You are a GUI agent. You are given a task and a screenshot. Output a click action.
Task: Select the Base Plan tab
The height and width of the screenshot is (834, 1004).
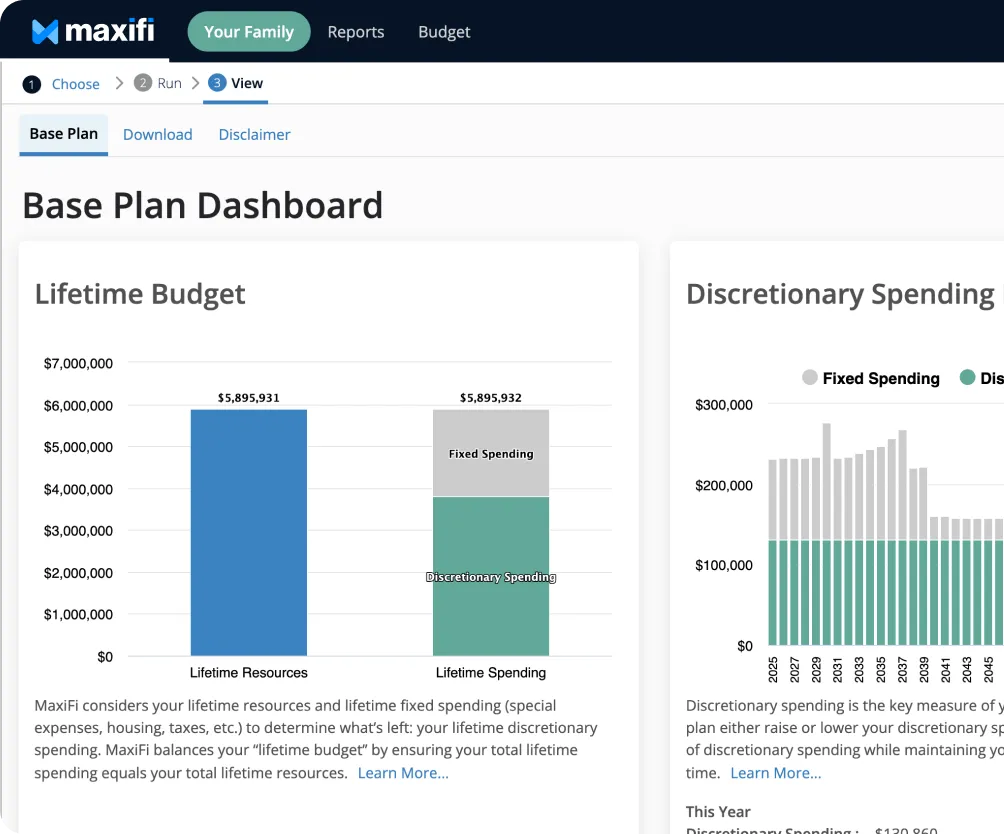(64, 134)
